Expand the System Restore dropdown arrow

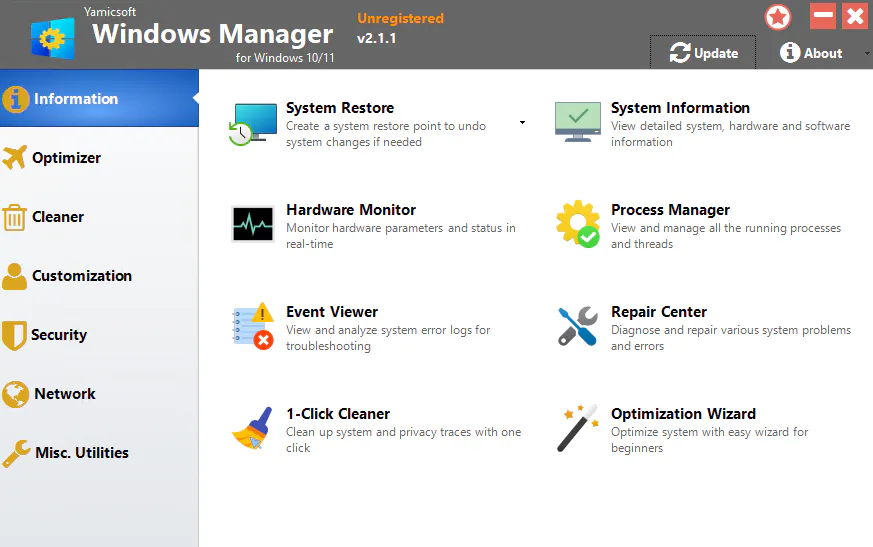[522, 123]
